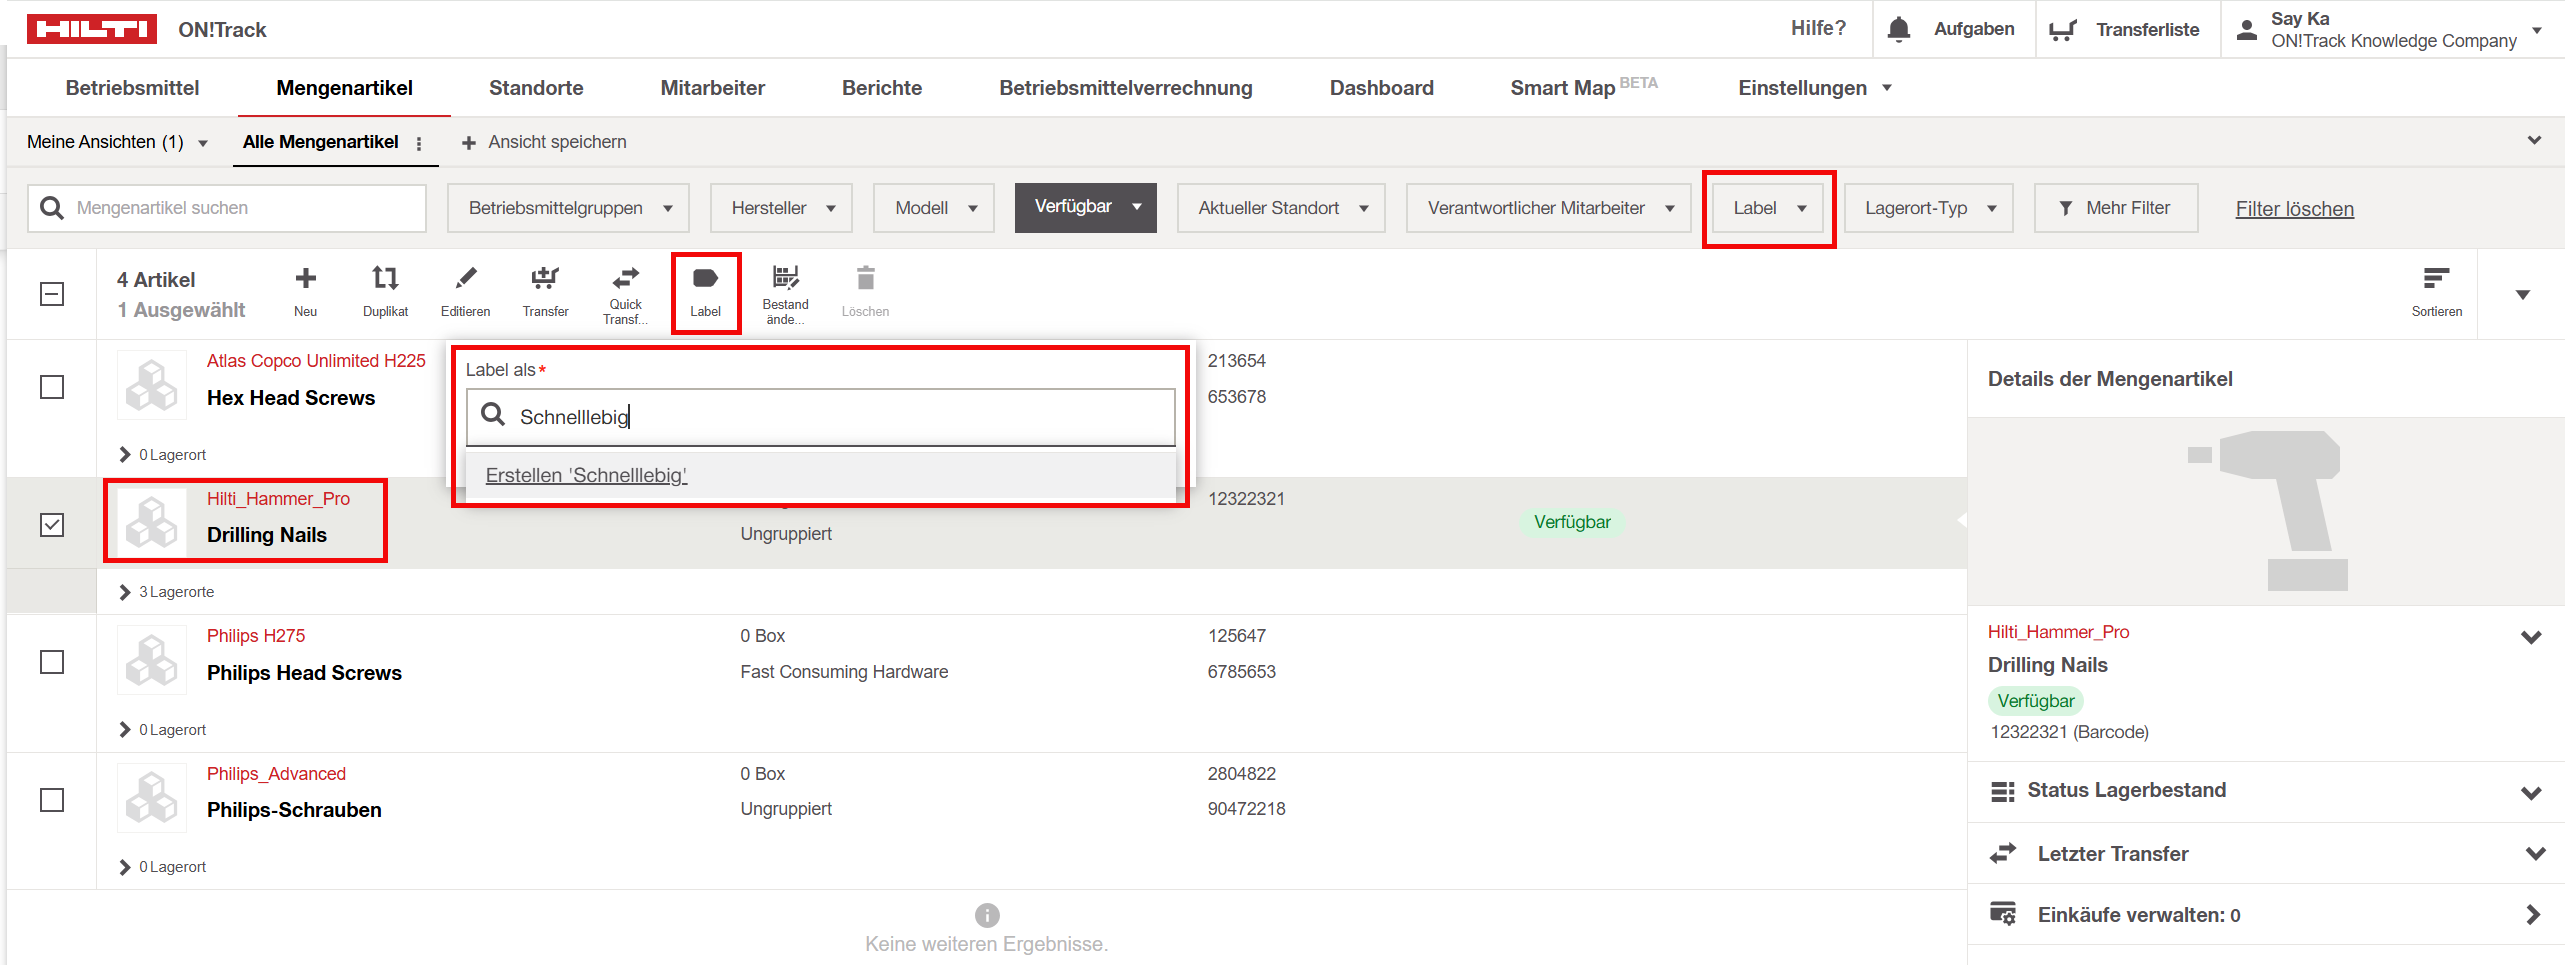Screen dimensions: 2565x965
Task: Open the Einstellungen menu
Action: 1814,88
